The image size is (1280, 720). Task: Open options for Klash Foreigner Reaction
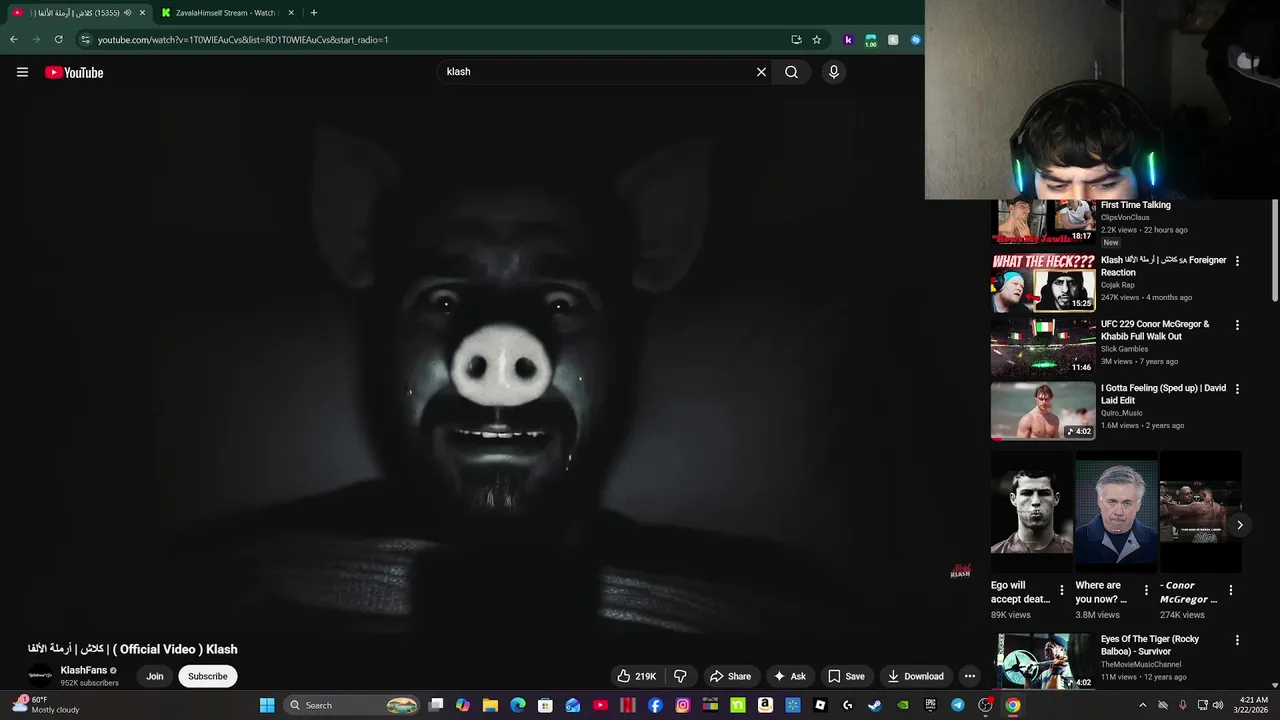coord(1237,261)
